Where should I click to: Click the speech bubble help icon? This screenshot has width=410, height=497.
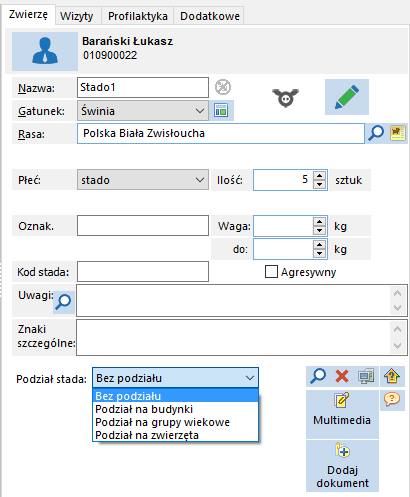pos(392,399)
